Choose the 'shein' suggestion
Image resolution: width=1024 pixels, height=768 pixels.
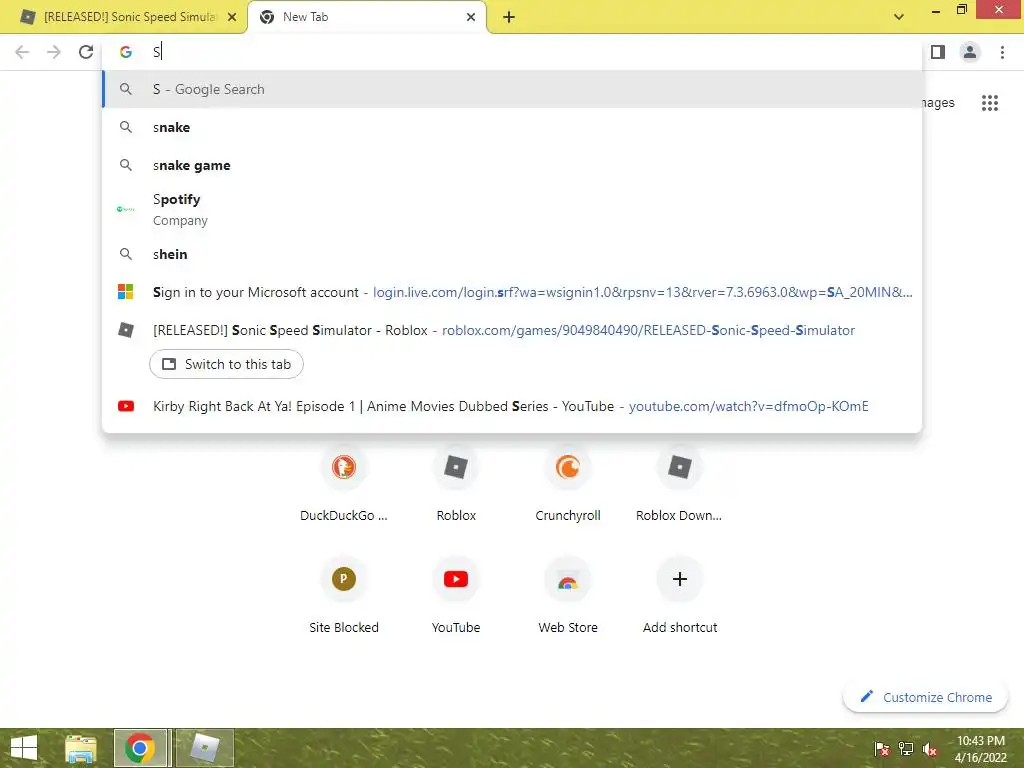(x=513, y=254)
